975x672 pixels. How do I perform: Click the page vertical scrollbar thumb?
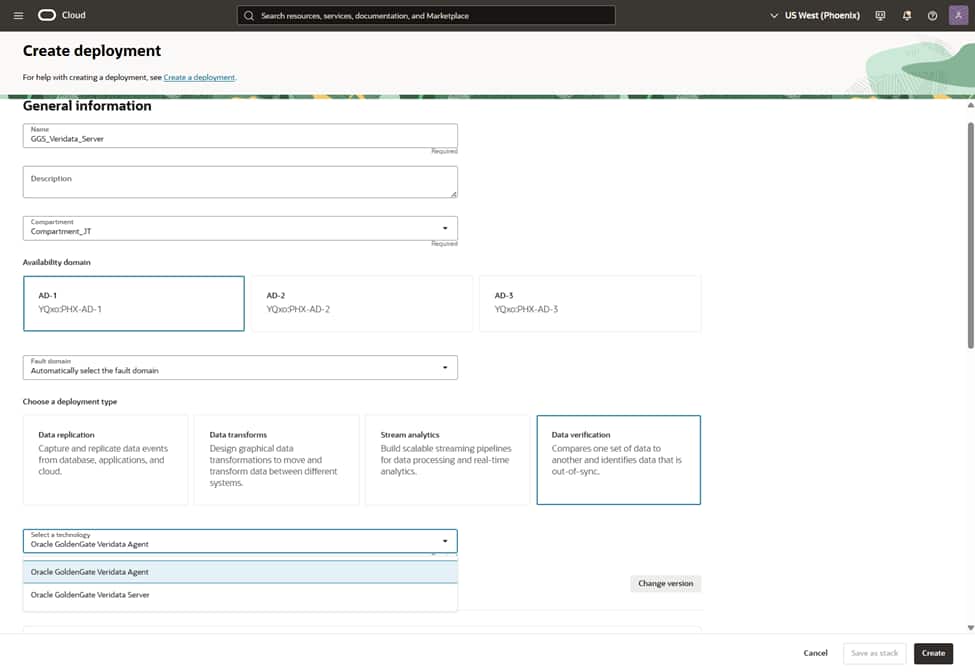(971, 235)
